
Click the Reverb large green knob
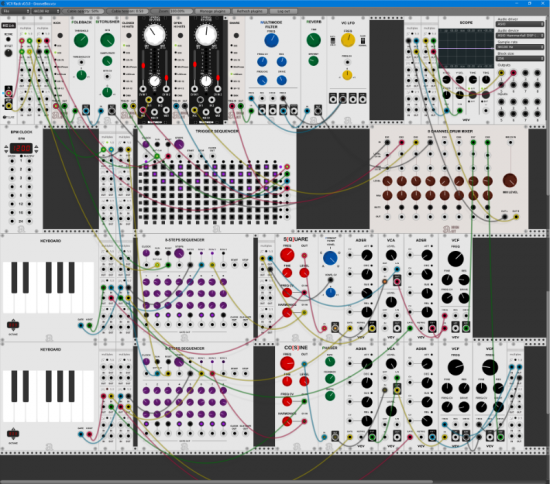(x=313, y=40)
